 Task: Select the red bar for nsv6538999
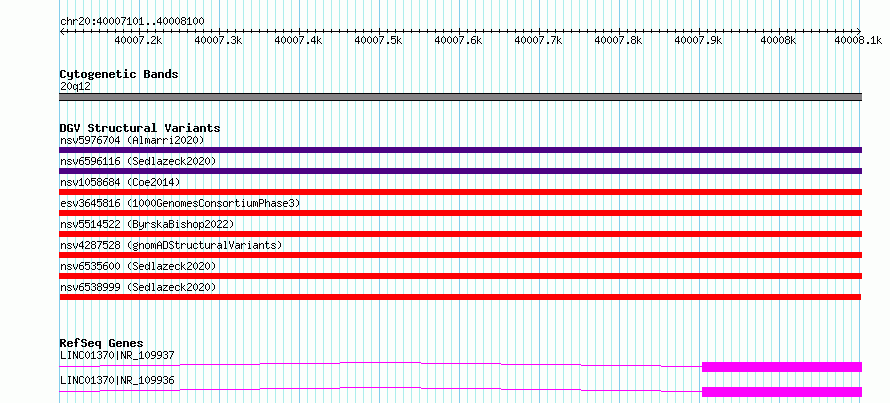click(460, 297)
